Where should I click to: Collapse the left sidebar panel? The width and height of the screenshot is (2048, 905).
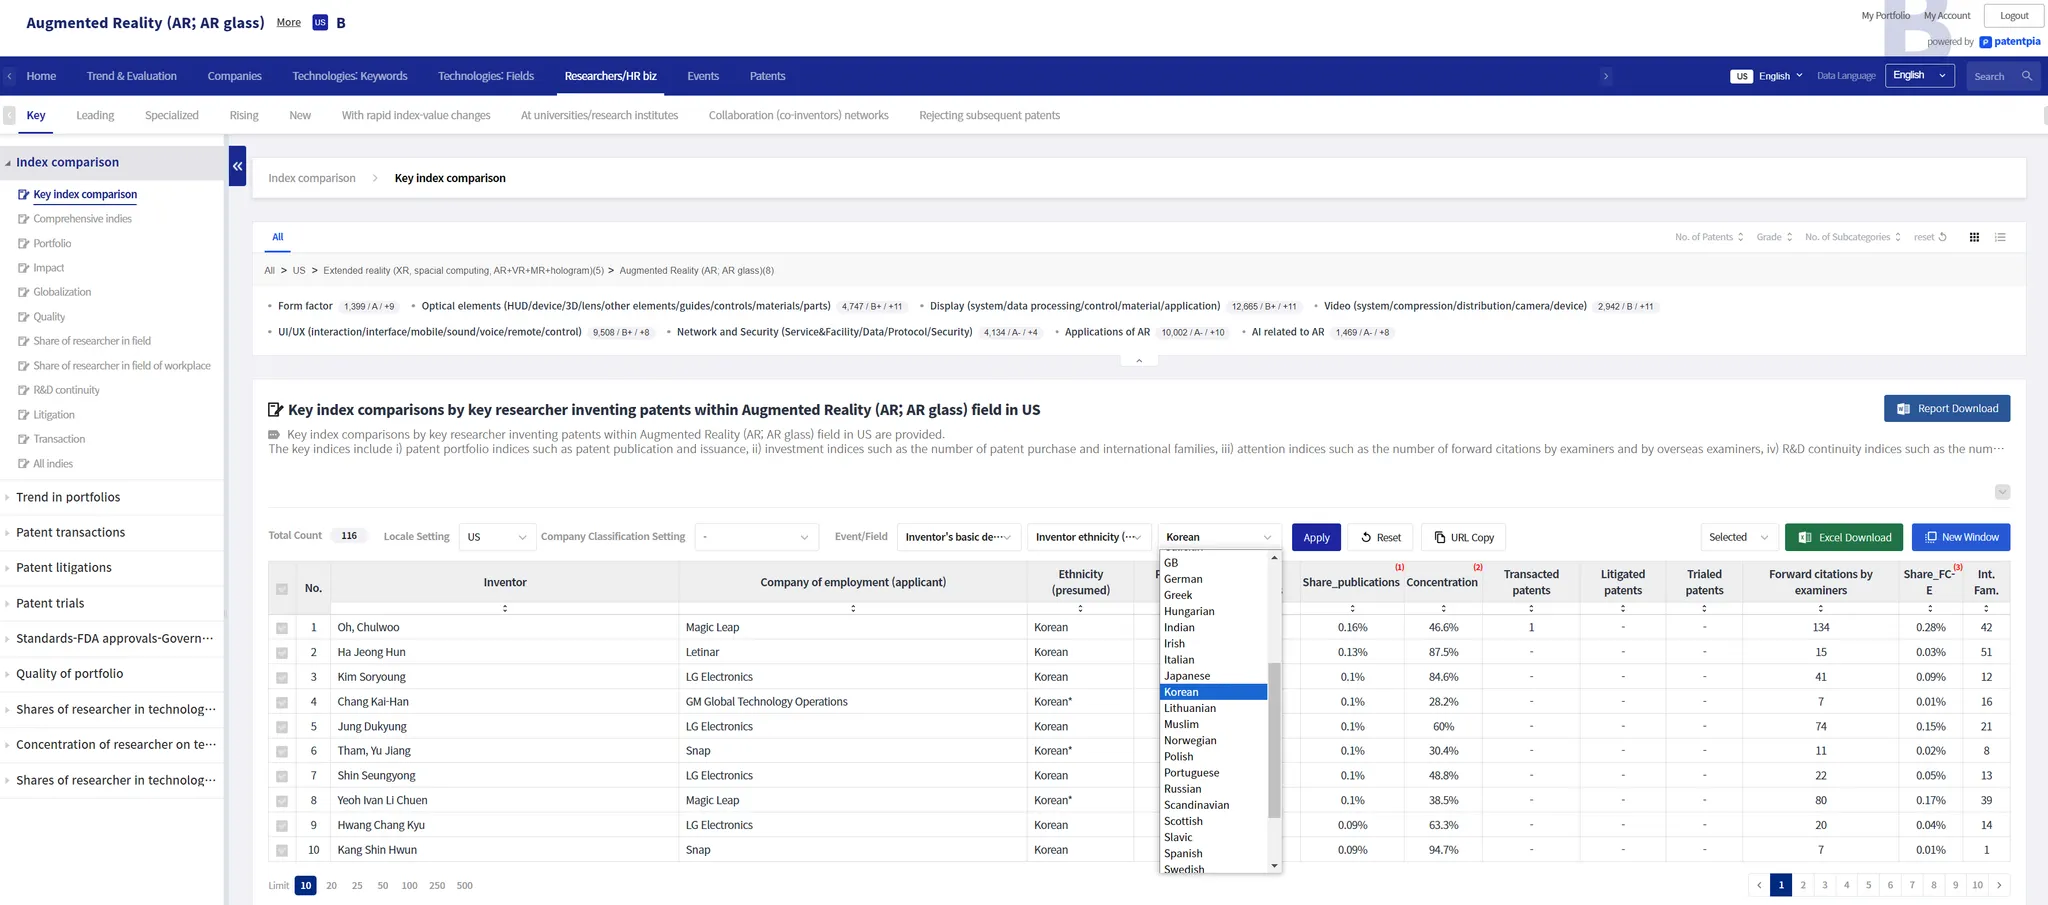click(237, 166)
